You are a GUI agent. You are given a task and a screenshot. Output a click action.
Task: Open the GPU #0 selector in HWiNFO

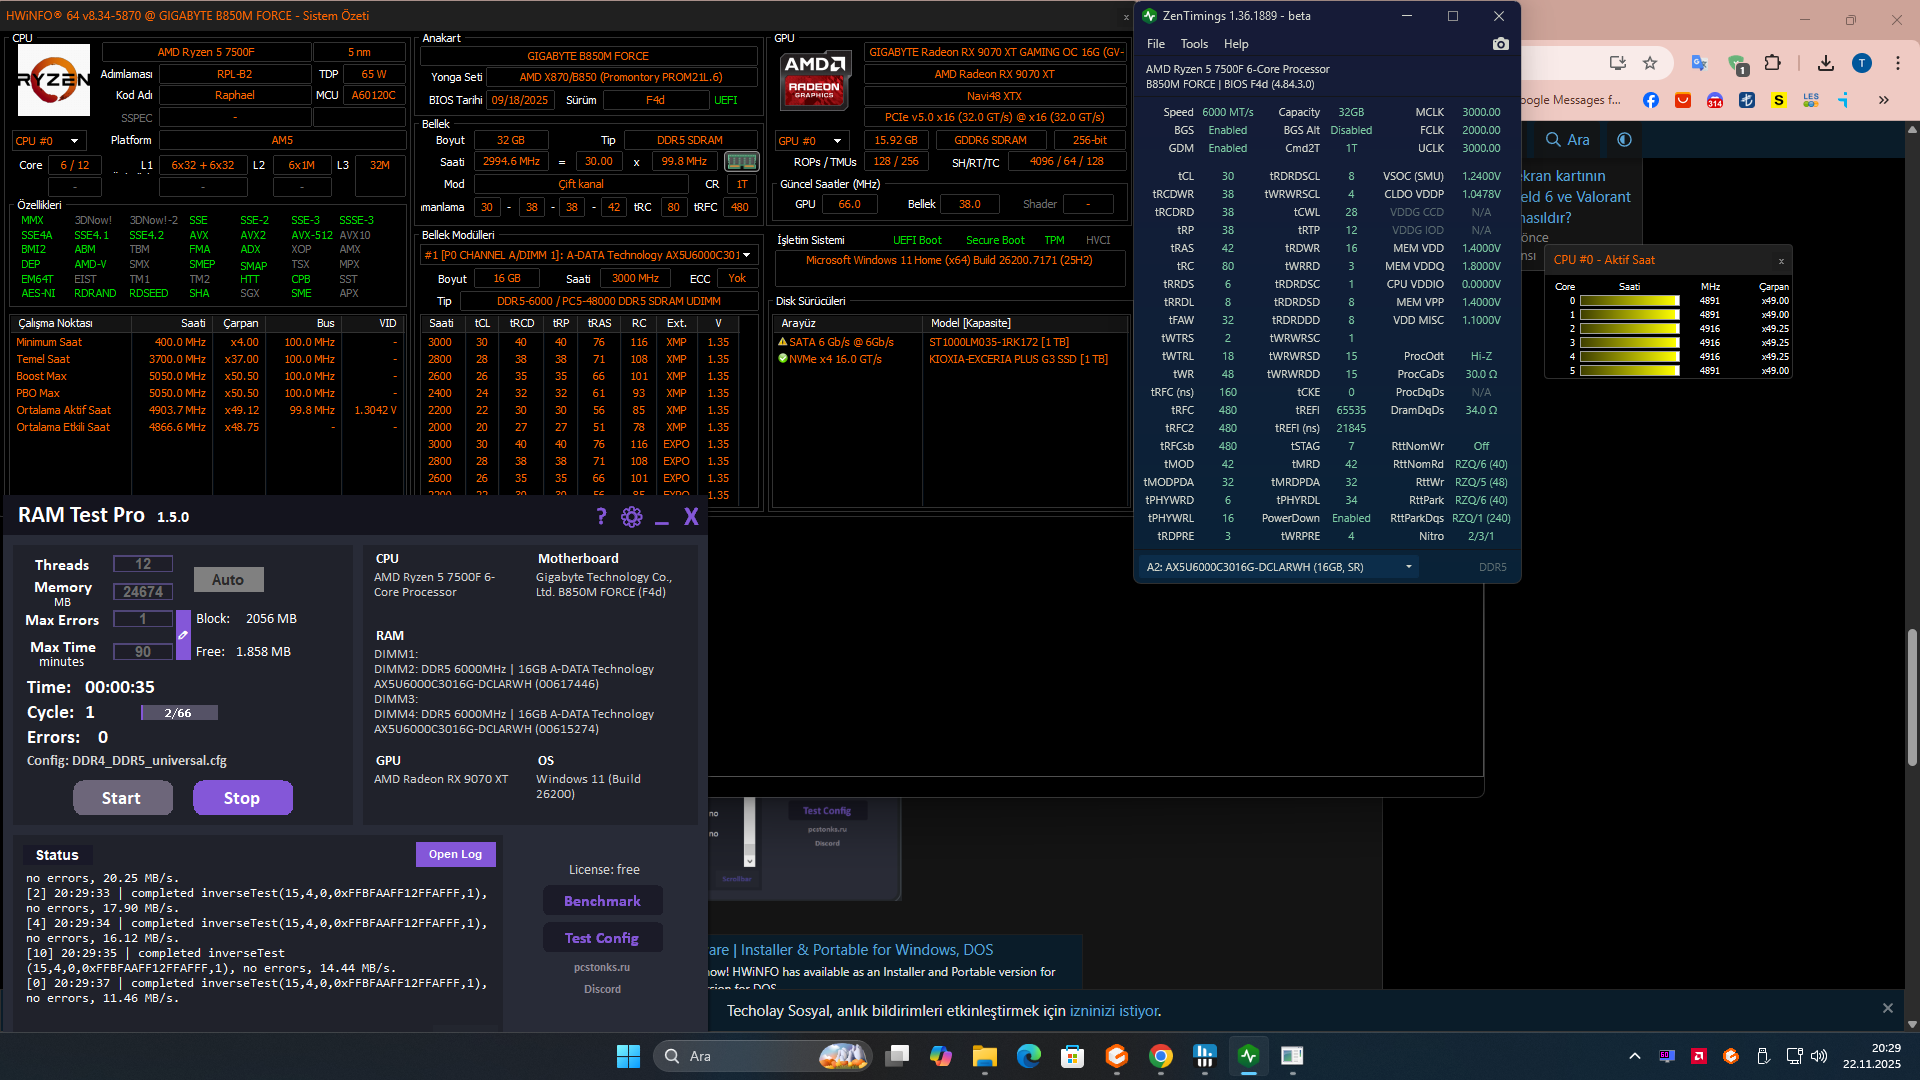click(813, 141)
